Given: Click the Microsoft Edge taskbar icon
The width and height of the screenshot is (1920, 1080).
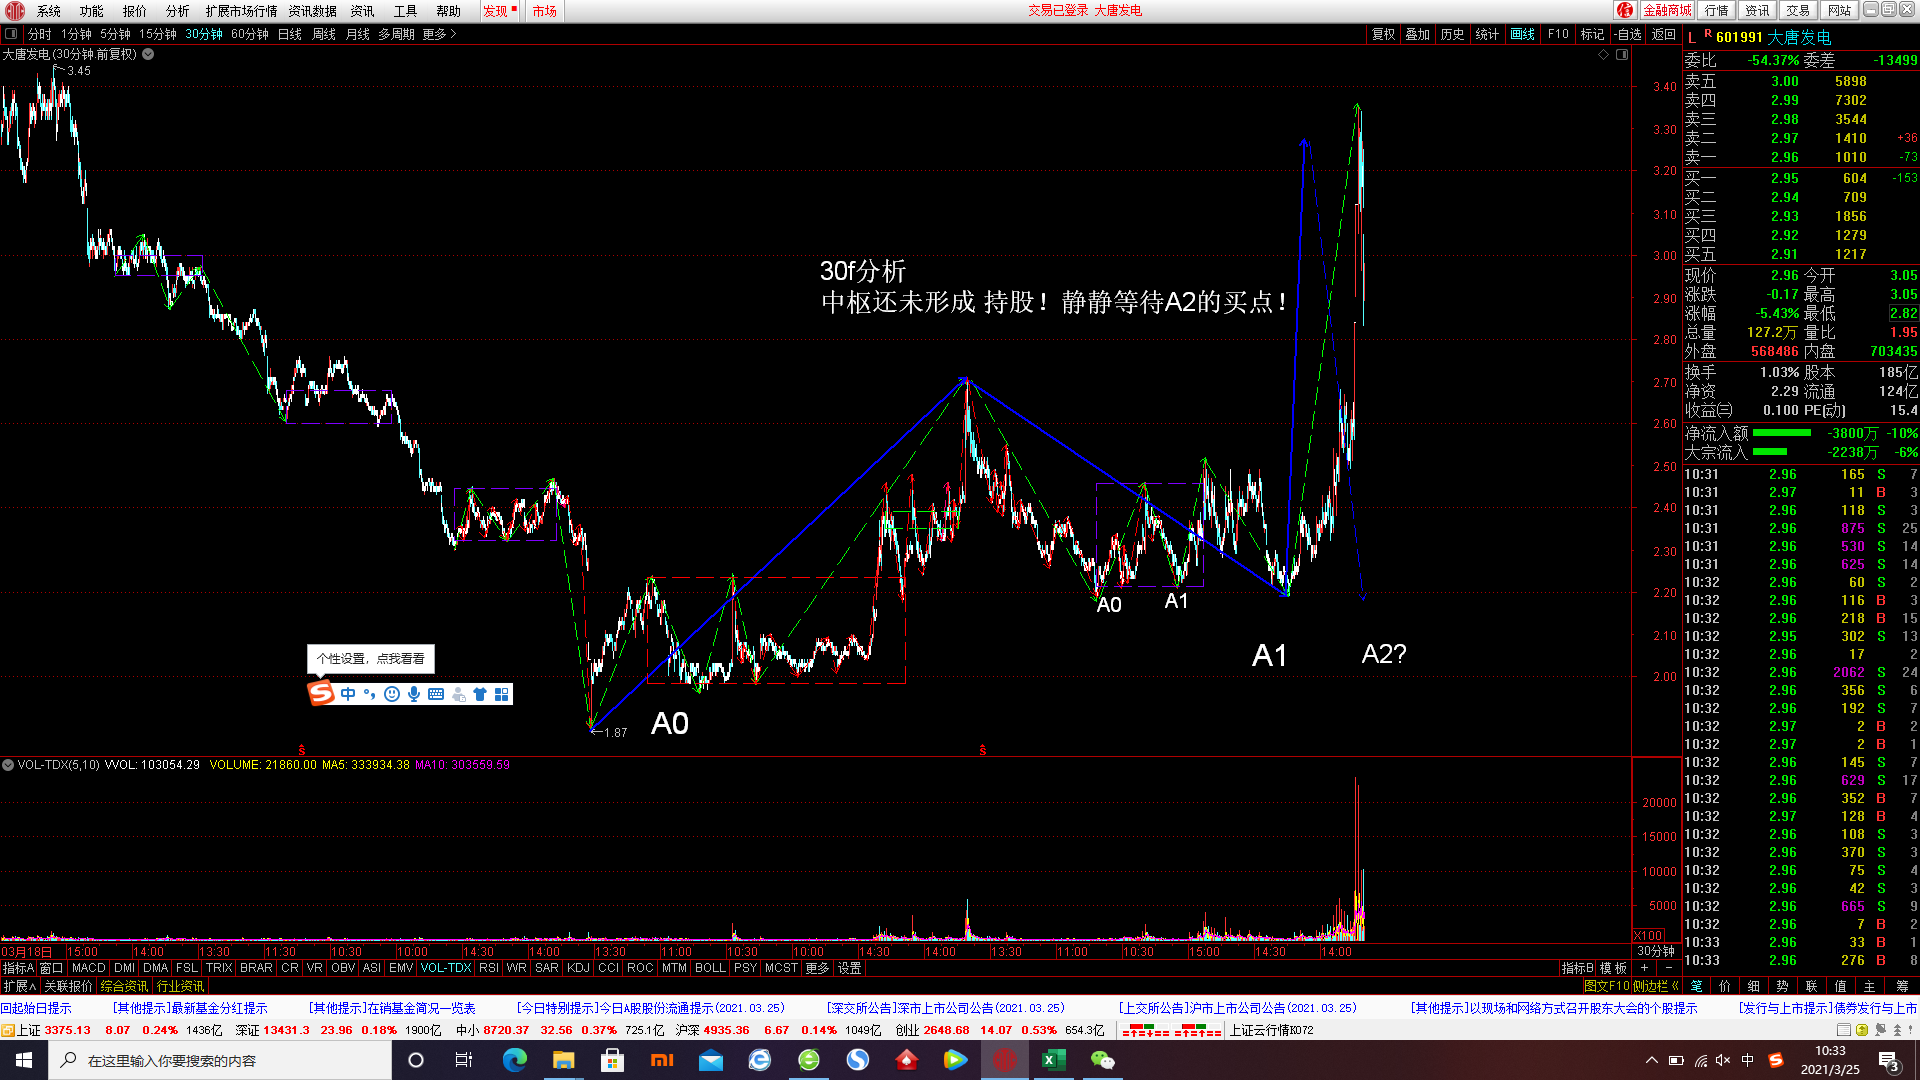Looking at the screenshot, I should (515, 1060).
